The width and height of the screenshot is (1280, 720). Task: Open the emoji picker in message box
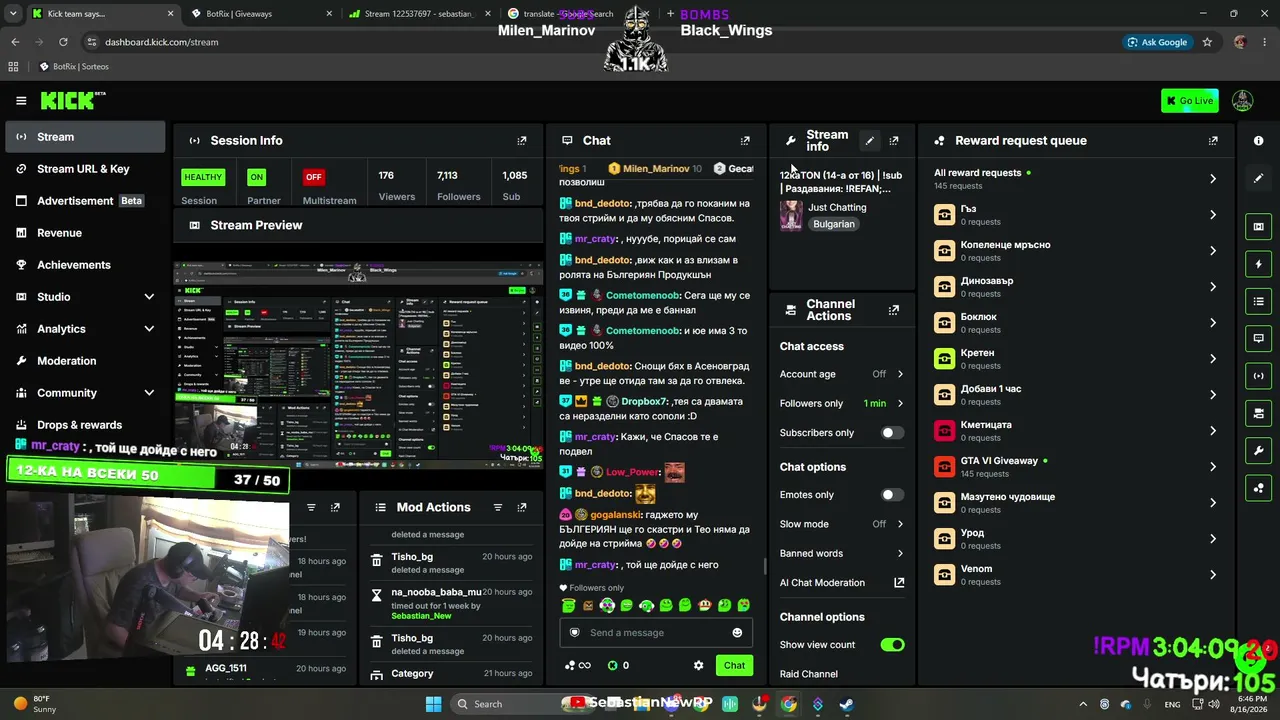click(737, 632)
